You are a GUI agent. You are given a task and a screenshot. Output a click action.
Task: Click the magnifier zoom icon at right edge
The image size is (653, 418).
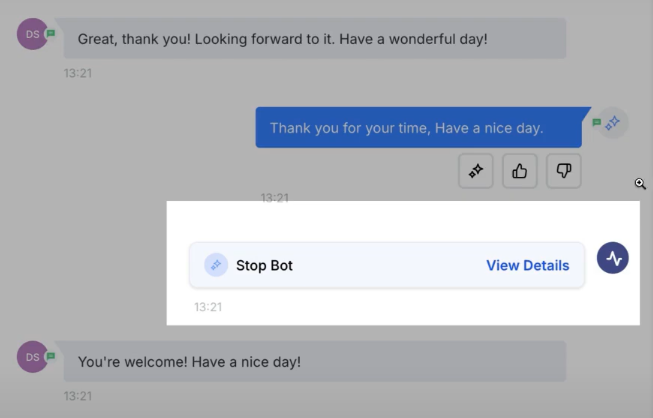[640, 184]
